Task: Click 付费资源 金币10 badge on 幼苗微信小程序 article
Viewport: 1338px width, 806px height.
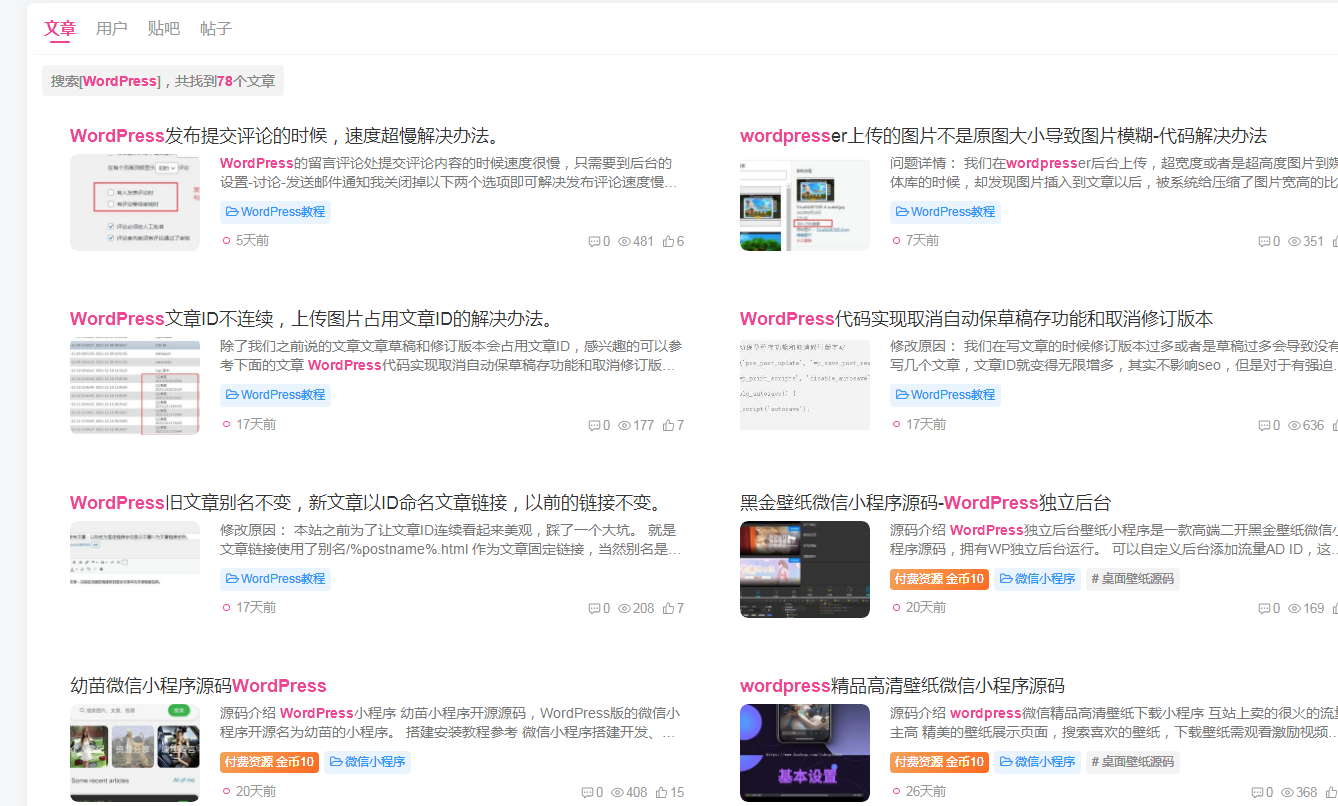Action: click(x=269, y=762)
